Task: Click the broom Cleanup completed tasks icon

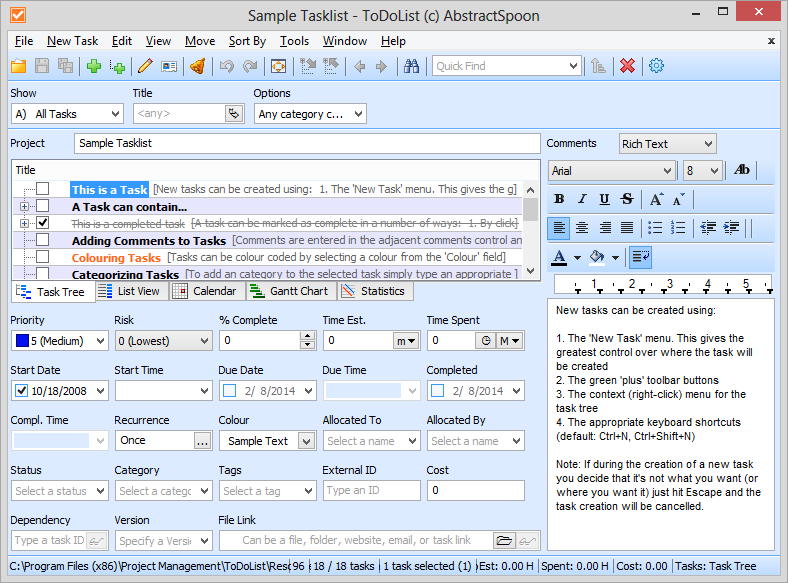Action: tap(198, 66)
